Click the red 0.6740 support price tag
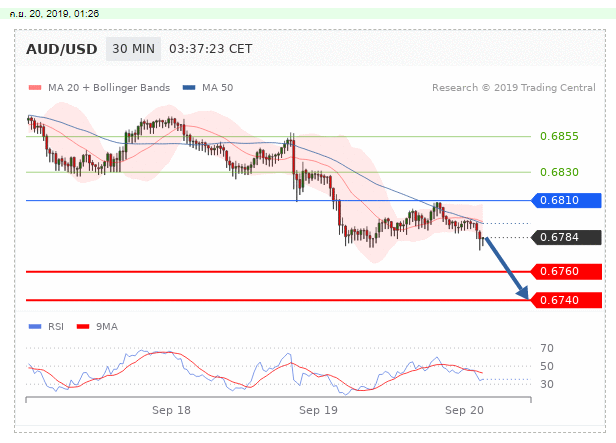 [566, 300]
